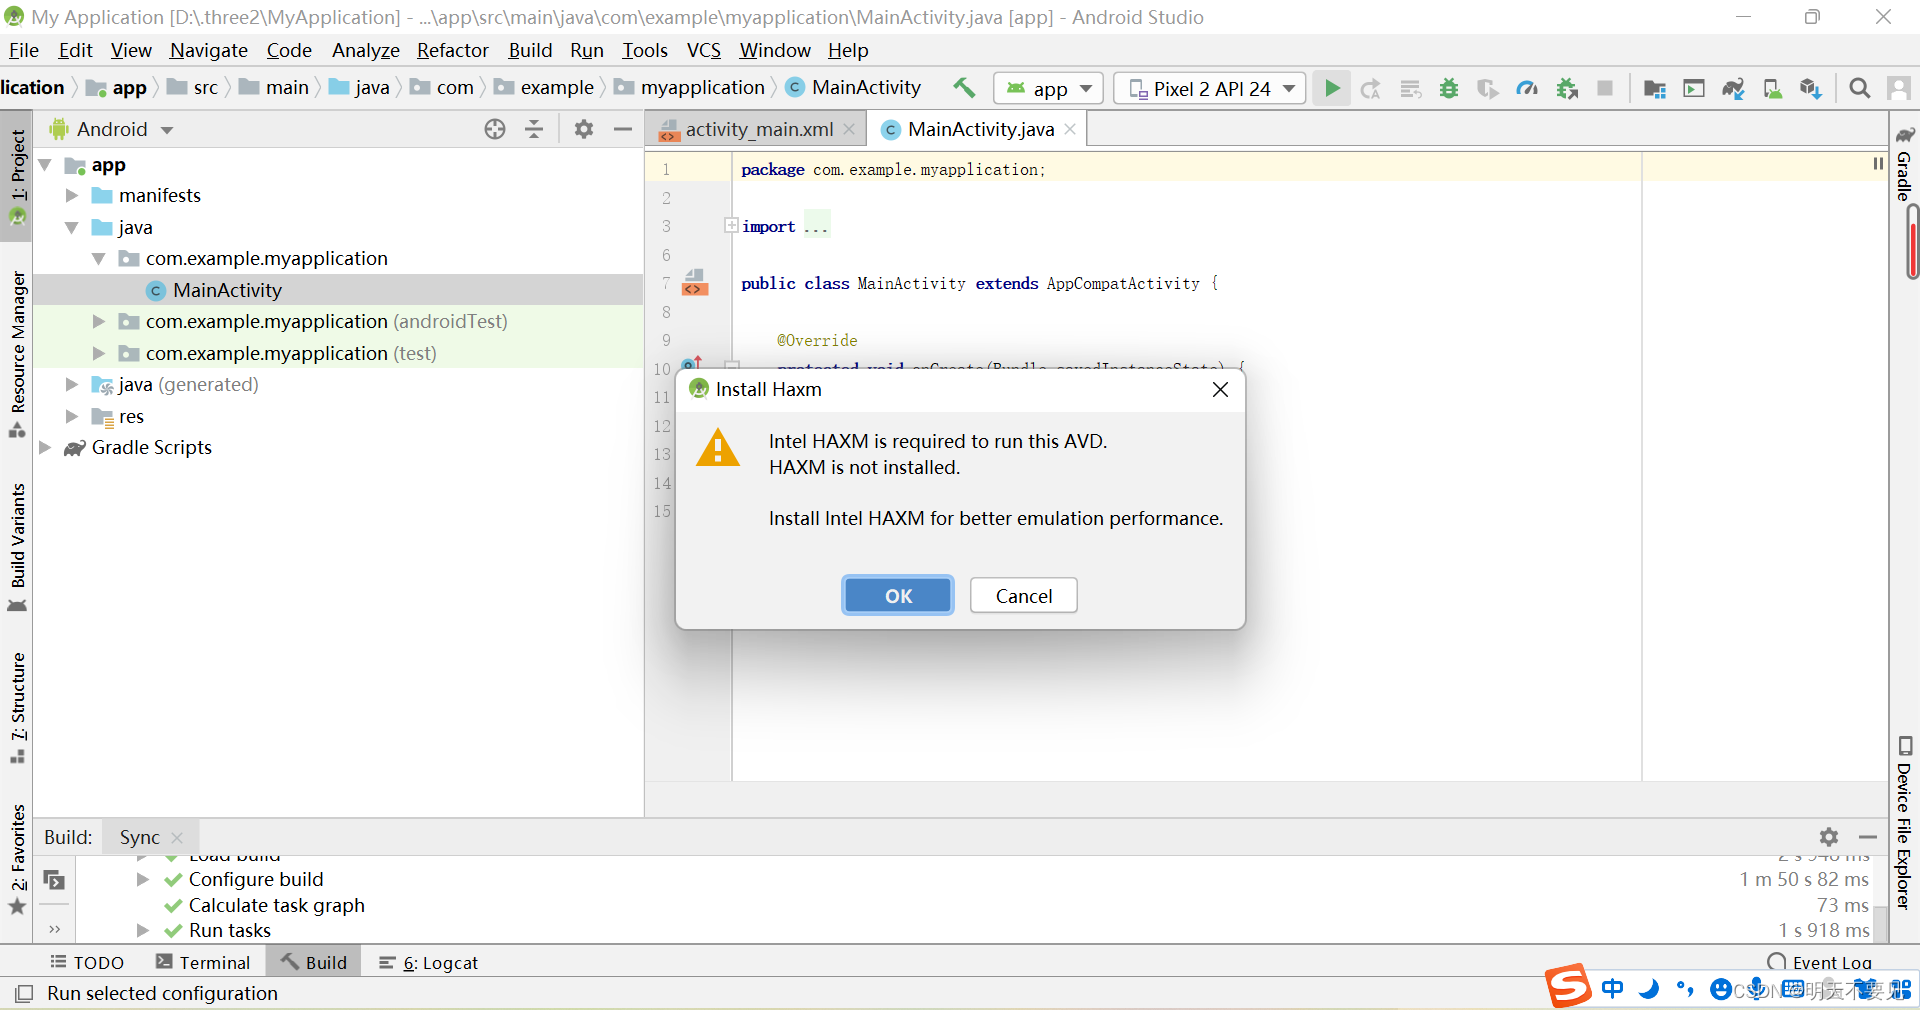This screenshot has width=1920, height=1010.
Task: Hide the Build panel with minus icon
Action: [x=1868, y=837]
